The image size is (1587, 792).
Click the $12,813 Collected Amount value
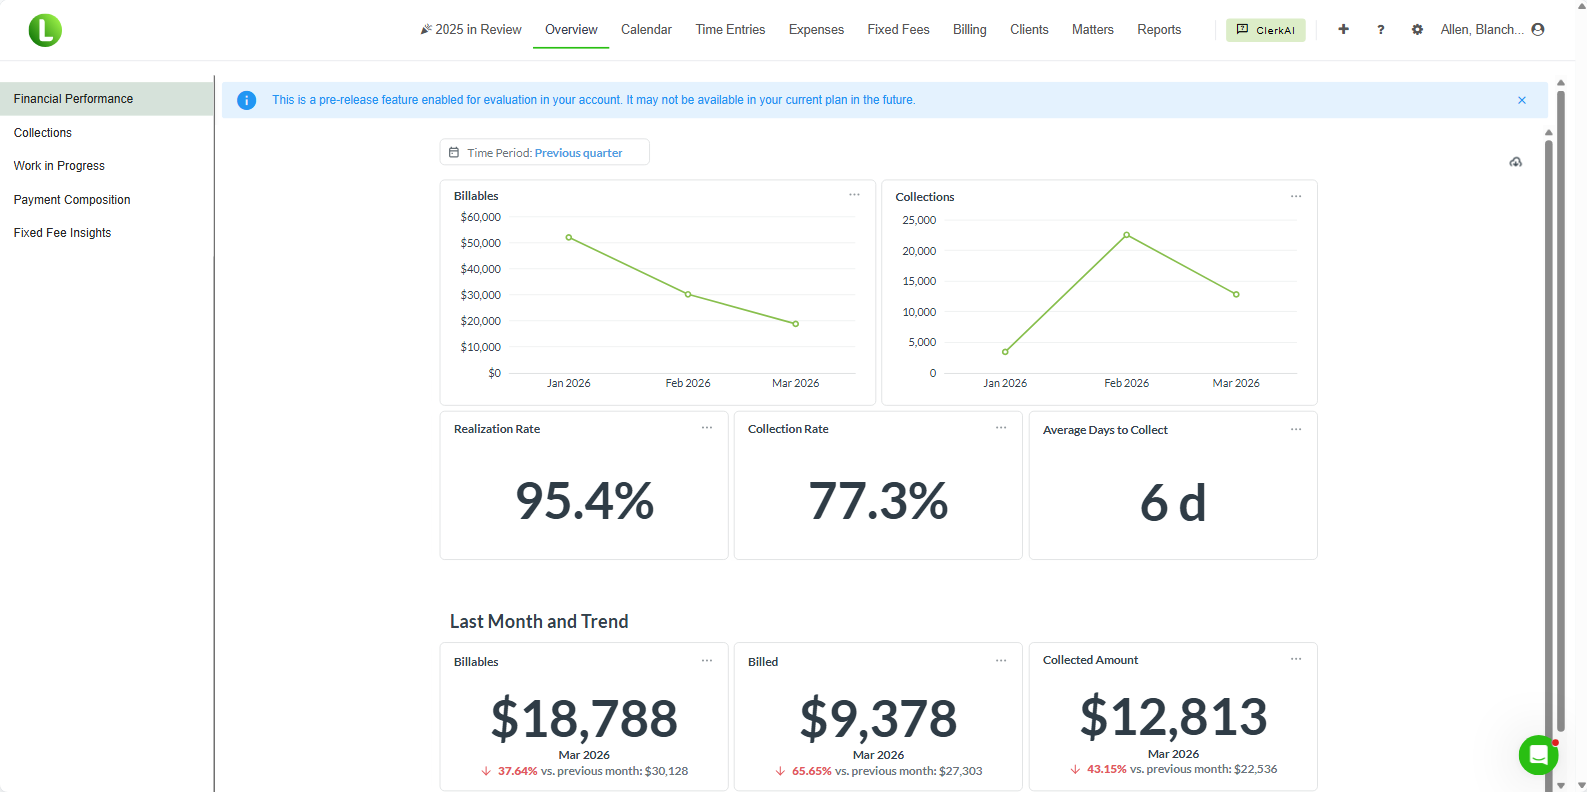coord(1173,716)
